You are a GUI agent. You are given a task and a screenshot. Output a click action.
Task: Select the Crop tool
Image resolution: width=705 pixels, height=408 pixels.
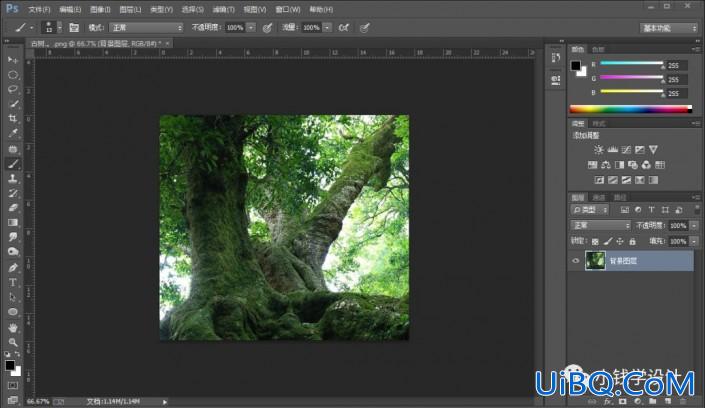(13, 118)
